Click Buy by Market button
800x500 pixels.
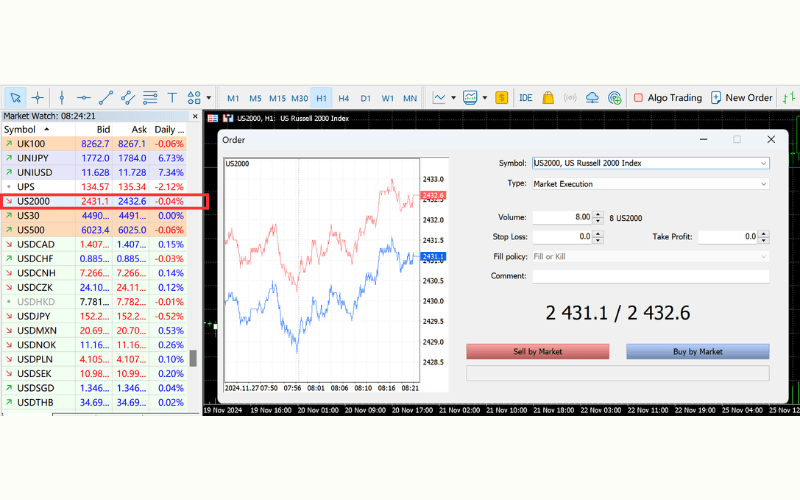click(x=697, y=352)
